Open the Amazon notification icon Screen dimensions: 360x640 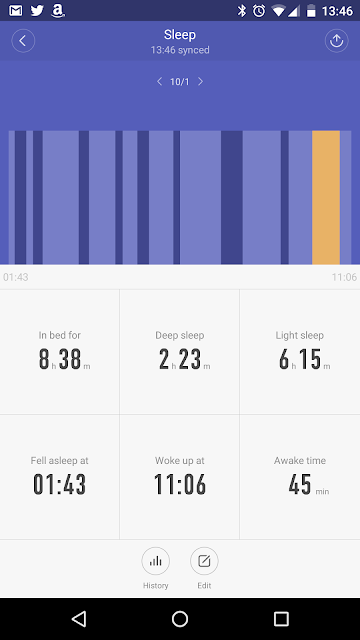pos(58,11)
